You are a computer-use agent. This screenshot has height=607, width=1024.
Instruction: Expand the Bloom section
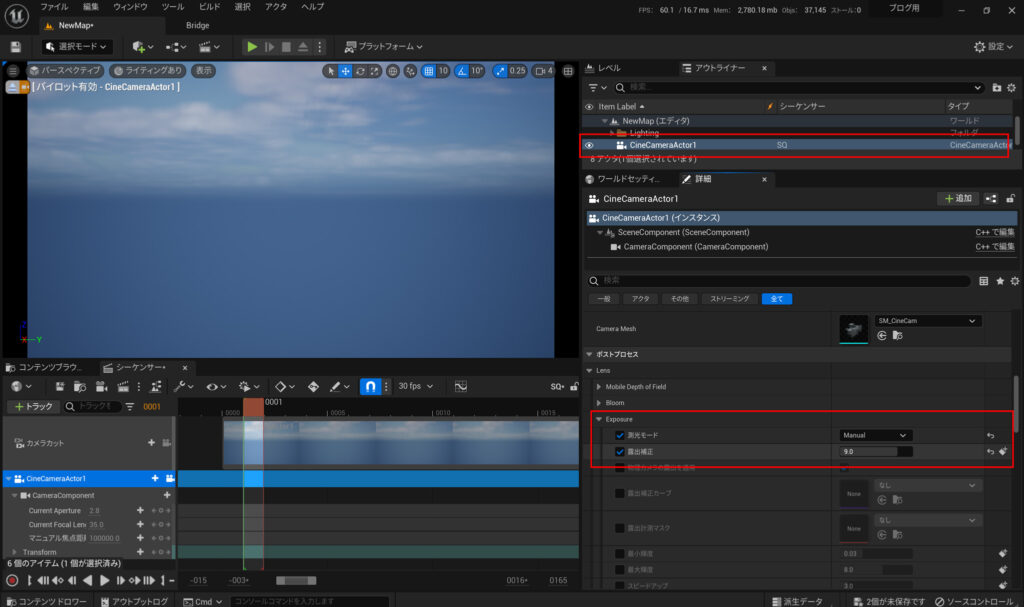tap(599, 403)
